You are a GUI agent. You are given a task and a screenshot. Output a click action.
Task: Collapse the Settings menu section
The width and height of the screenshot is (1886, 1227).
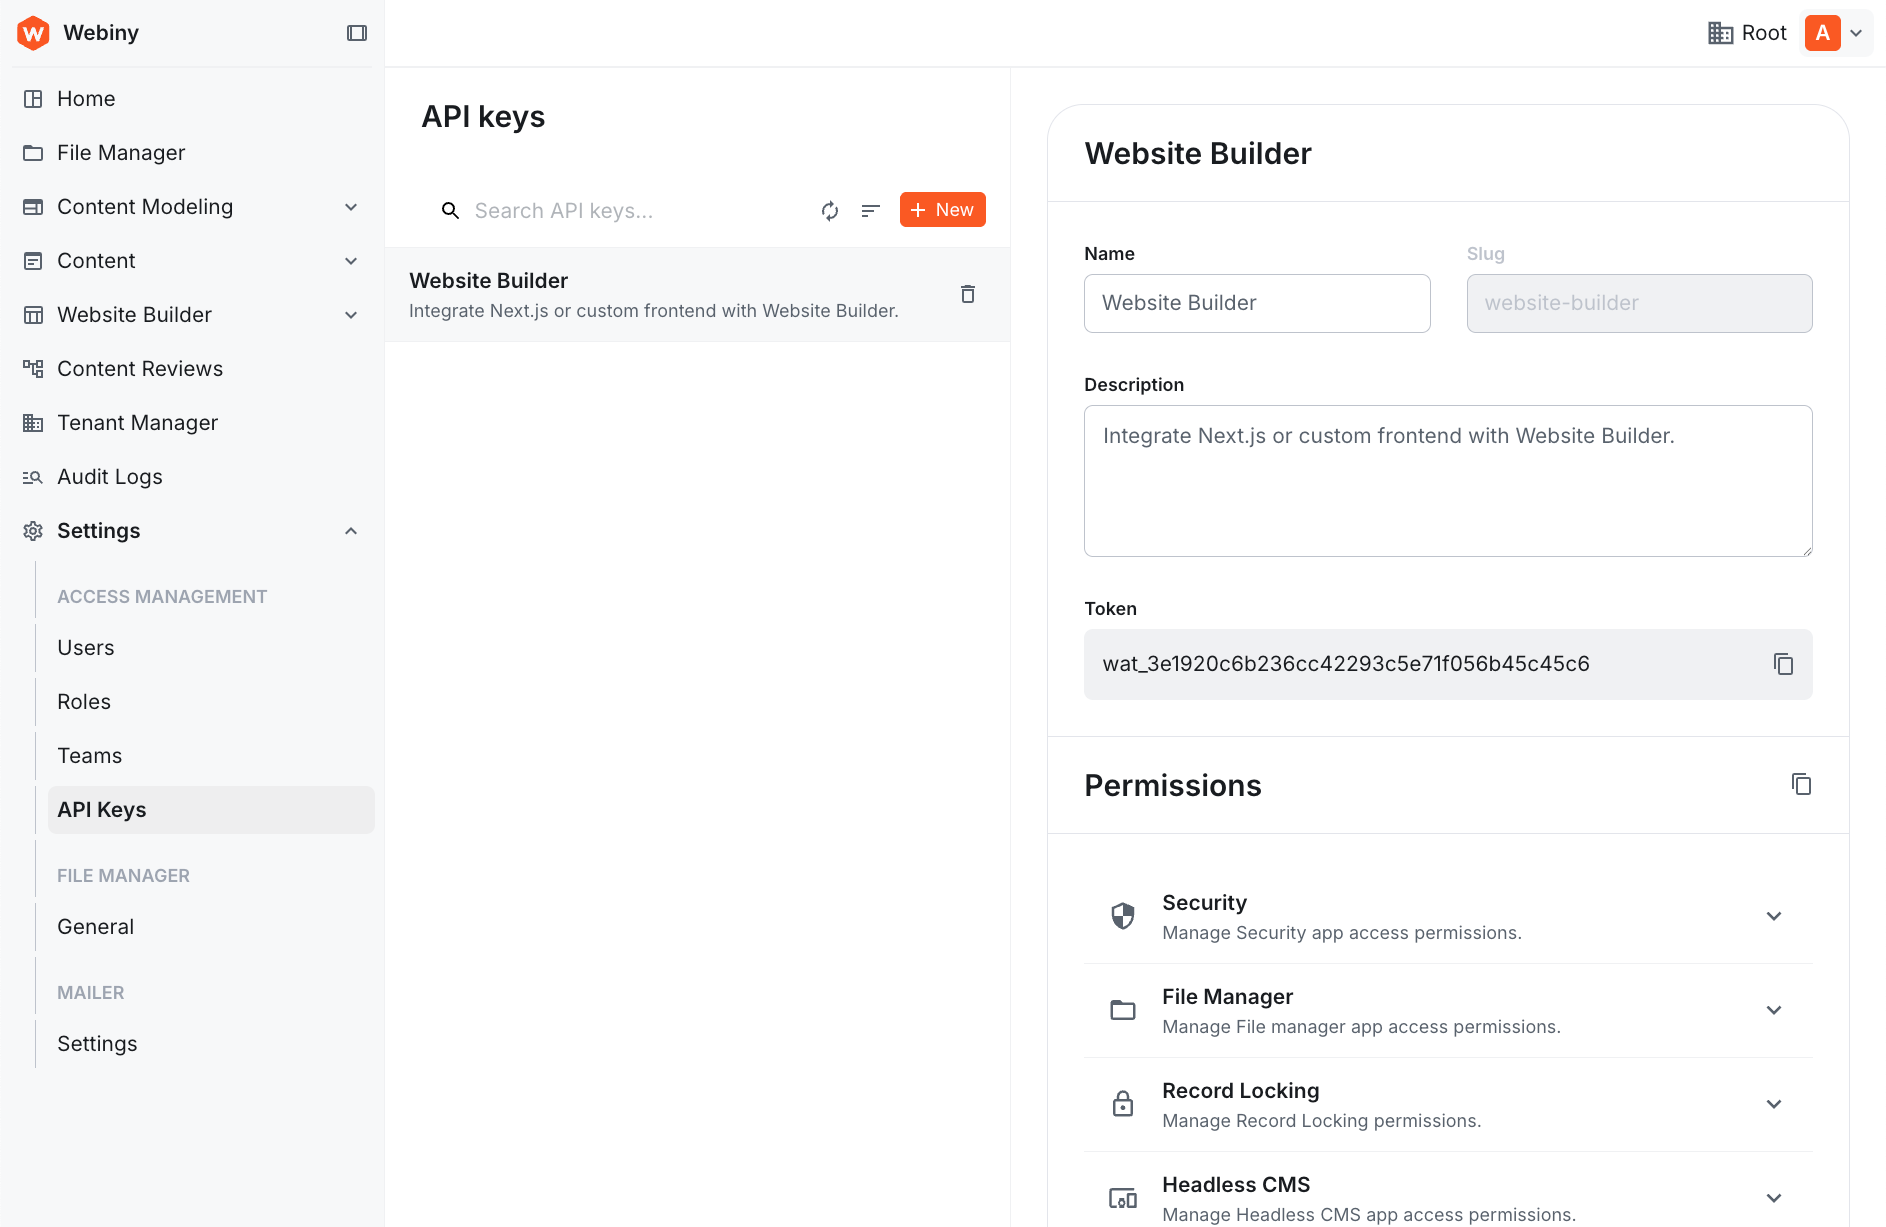[x=351, y=530]
